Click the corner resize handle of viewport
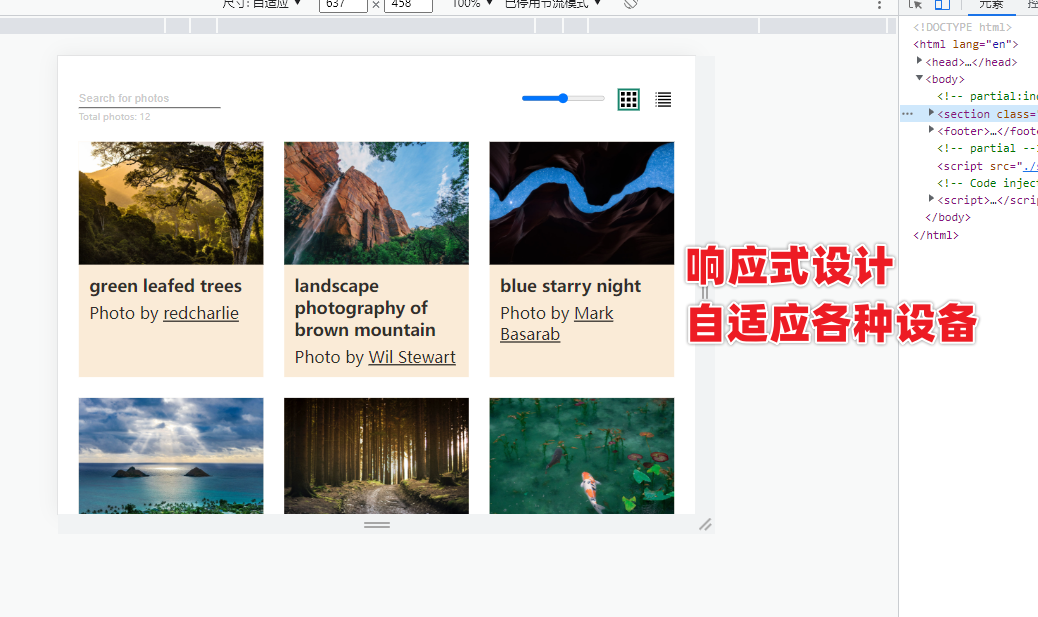 705,524
